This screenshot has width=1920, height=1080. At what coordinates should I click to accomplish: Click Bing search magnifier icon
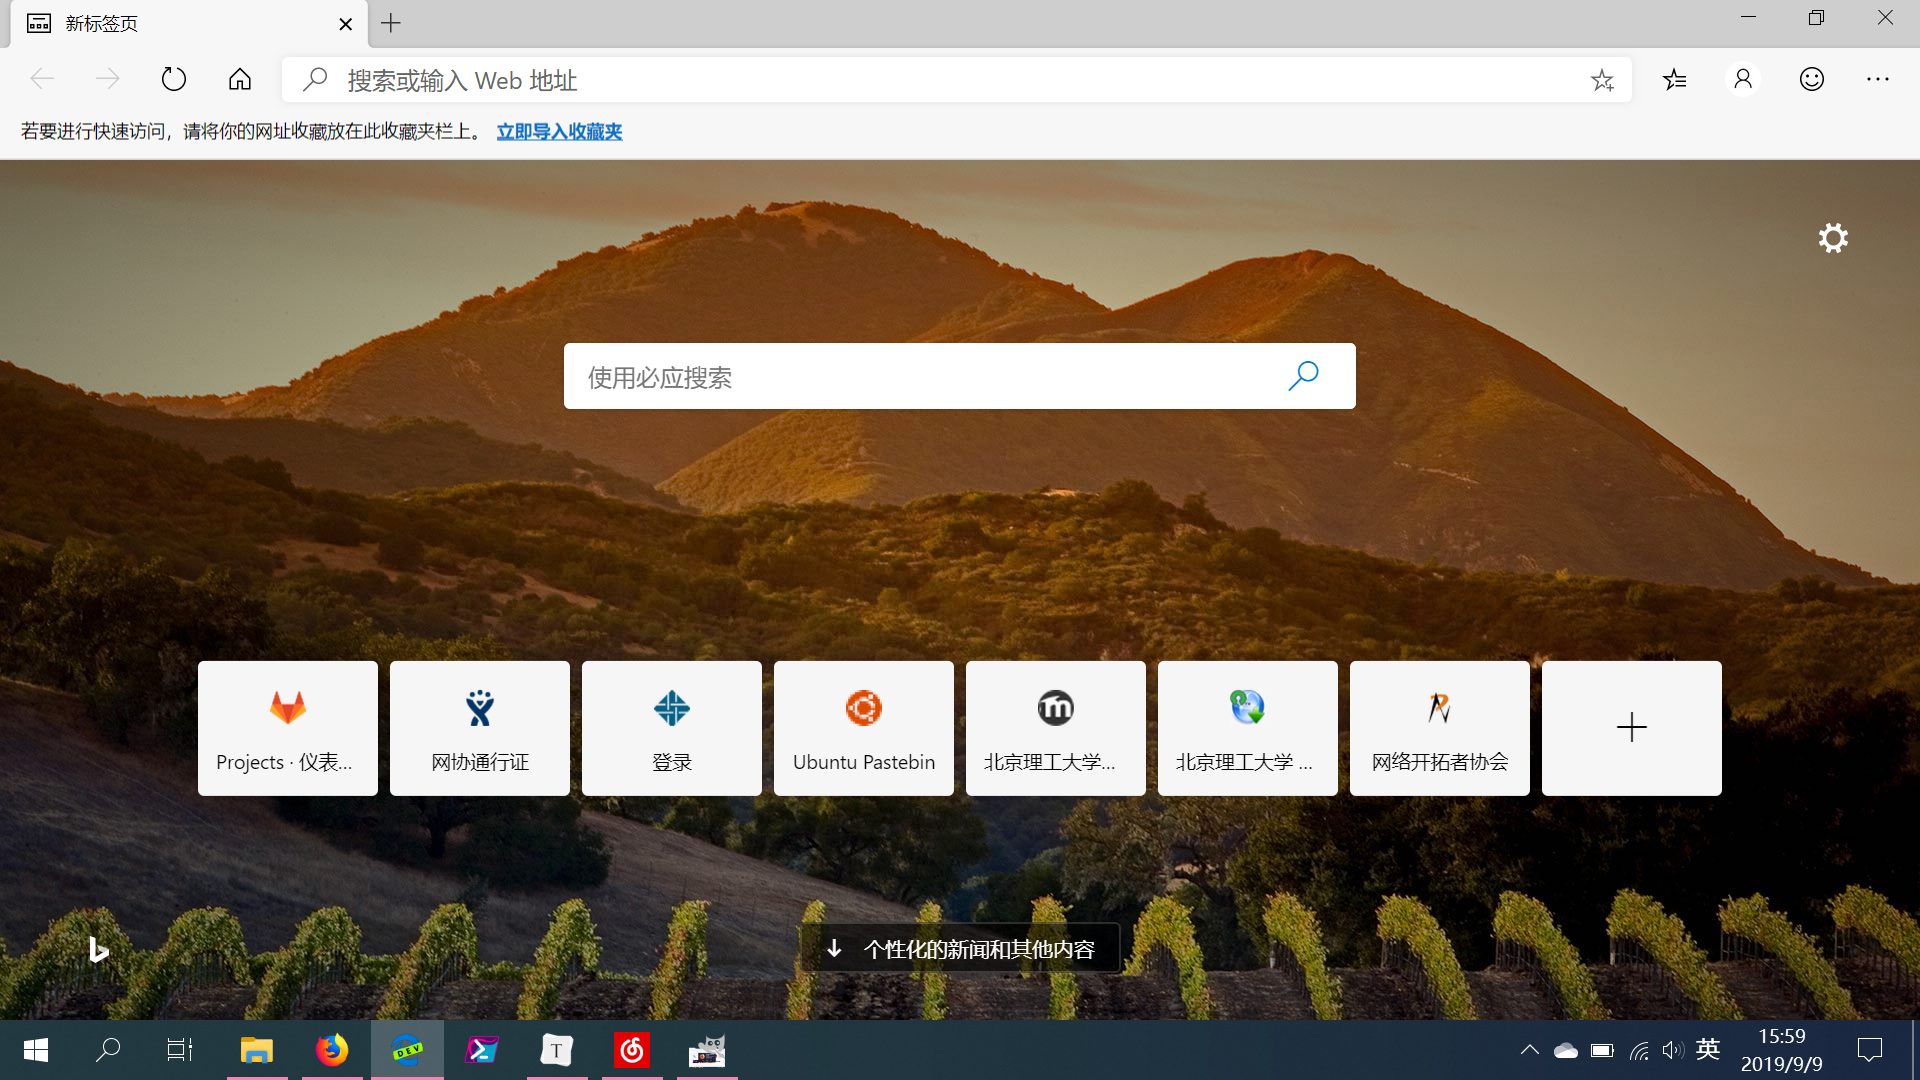1303,376
